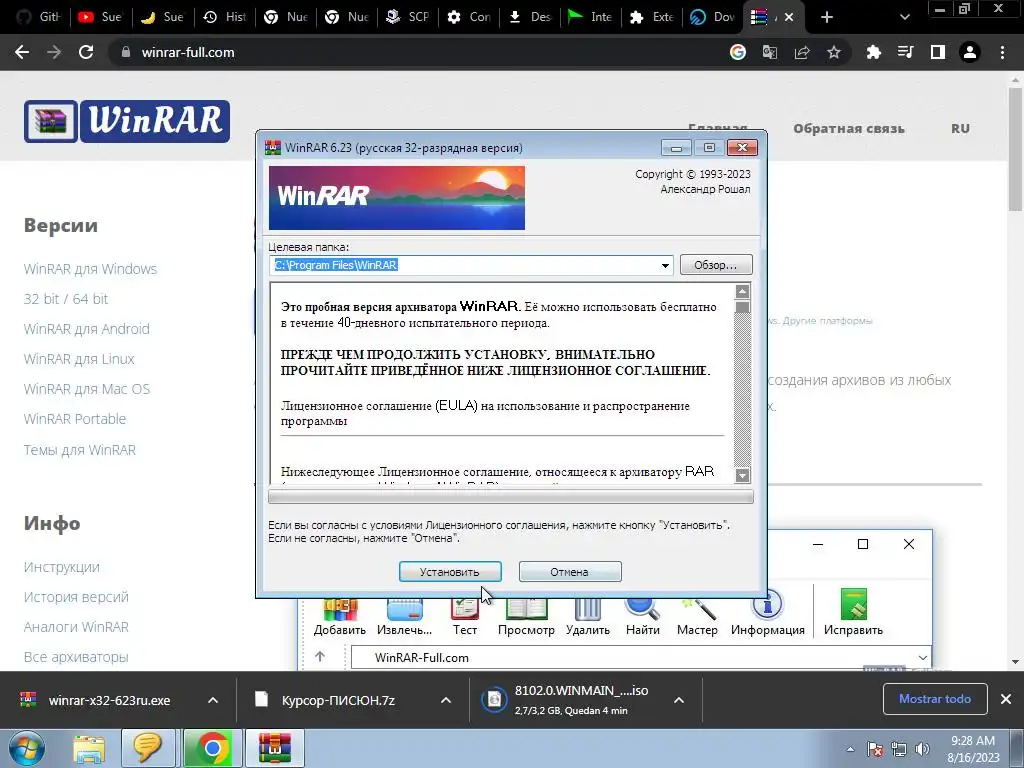Open the profile avatar icon
Image resolution: width=1024 pixels, height=768 pixels.
(970, 52)
